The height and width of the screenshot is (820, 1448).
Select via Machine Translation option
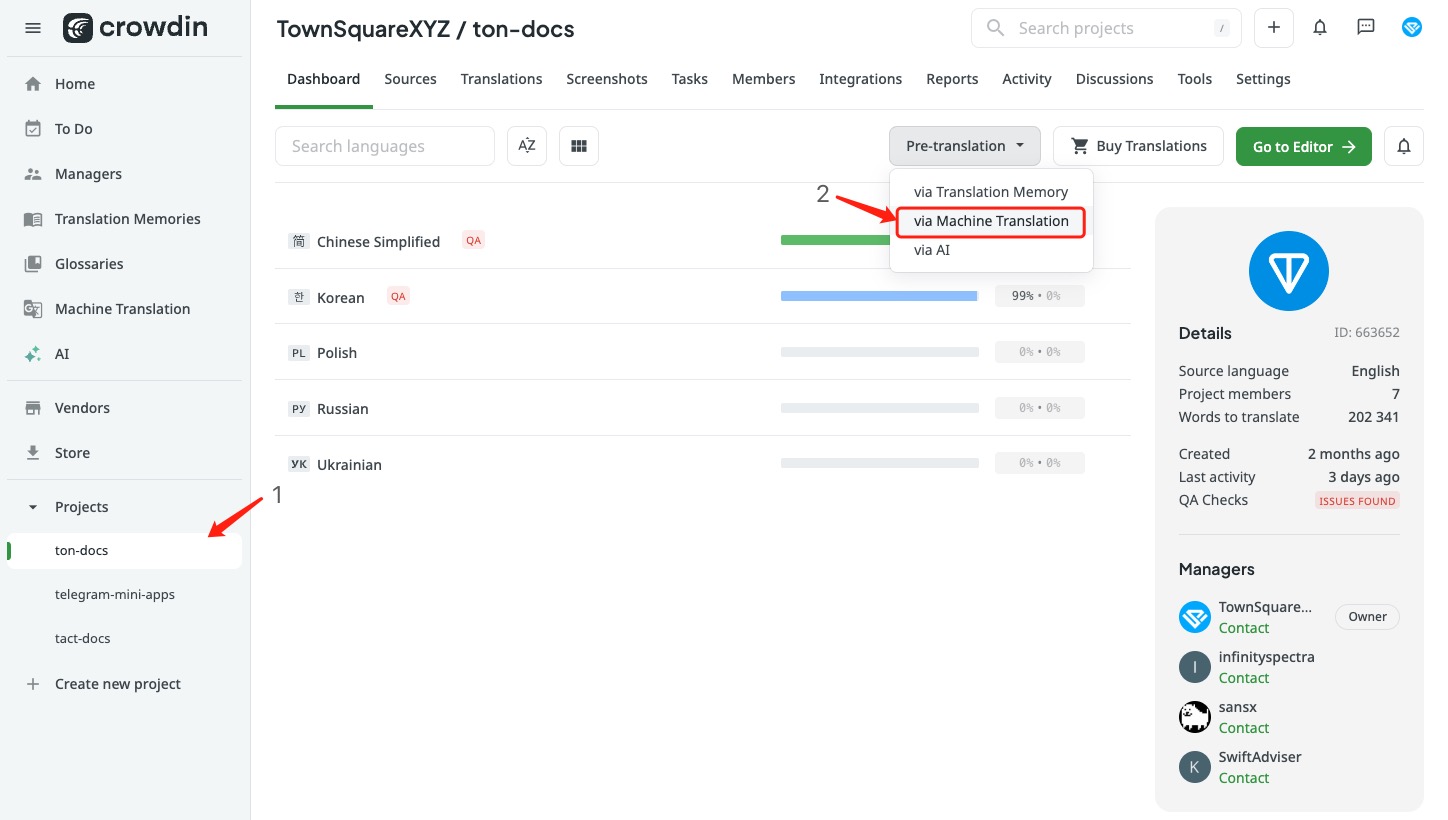[991, 221]
